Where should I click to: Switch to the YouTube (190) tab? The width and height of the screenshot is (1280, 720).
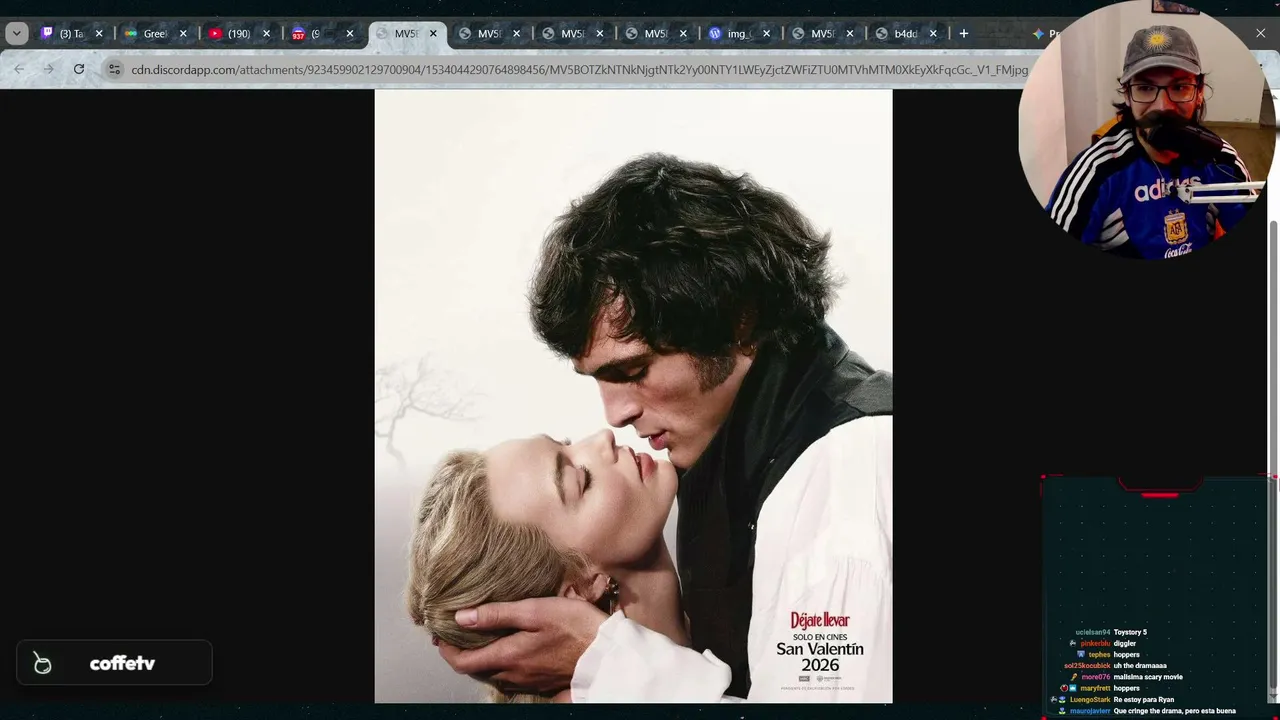[x=237, y=33]
